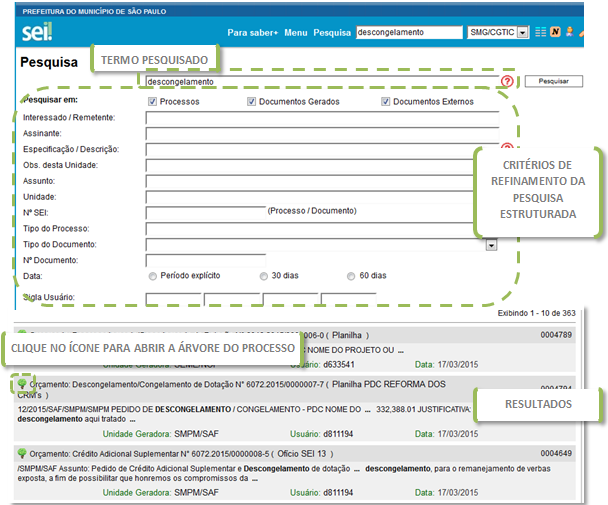Click the user profile icon in header
Screen dimensions: 608x505
click(568, 32)
